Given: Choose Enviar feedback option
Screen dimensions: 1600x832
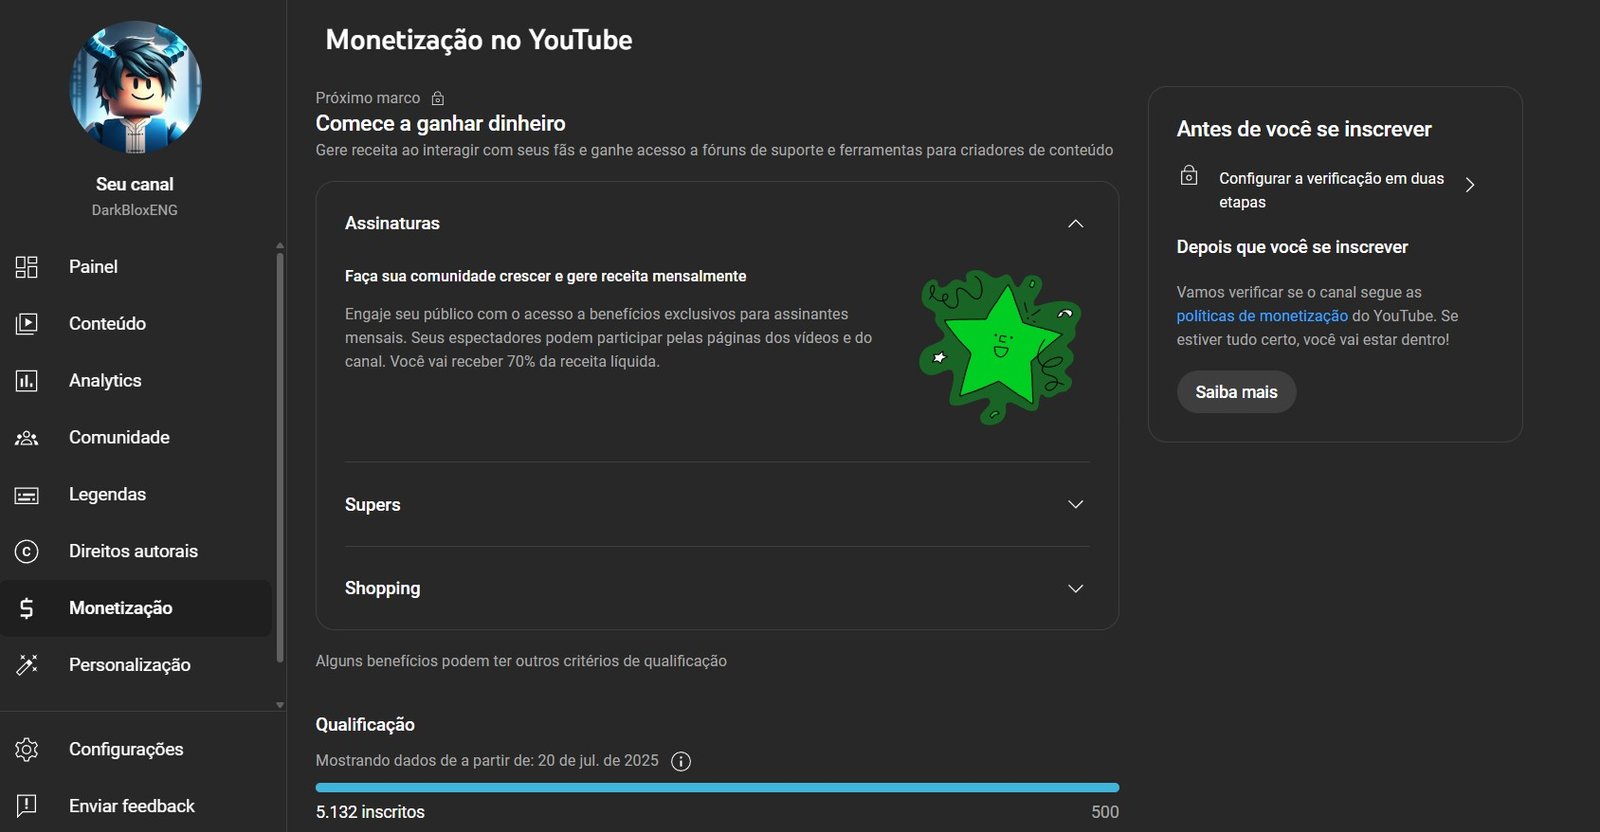Looking at the screenshot, I should coord(136,806).
